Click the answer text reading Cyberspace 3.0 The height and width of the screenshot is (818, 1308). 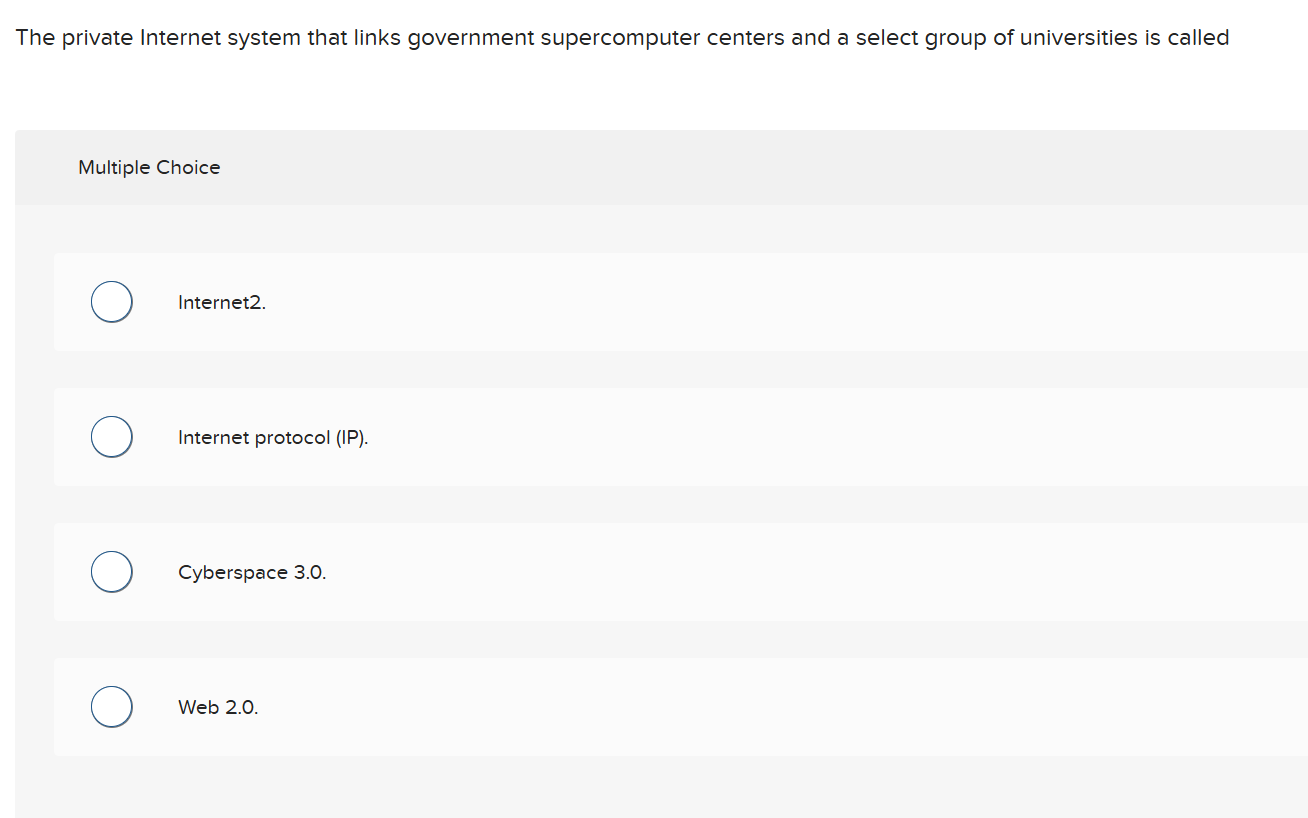(251, 572)
